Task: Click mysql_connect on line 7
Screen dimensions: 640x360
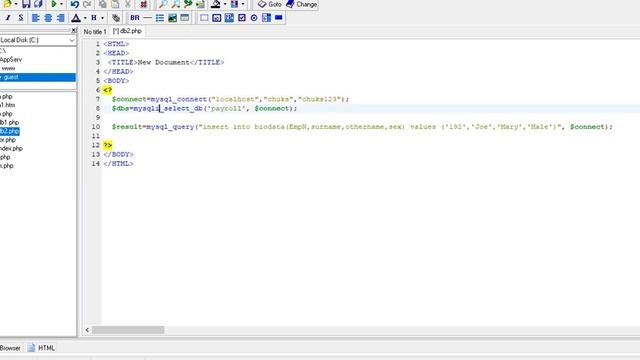Action: (x=178, y=99)
